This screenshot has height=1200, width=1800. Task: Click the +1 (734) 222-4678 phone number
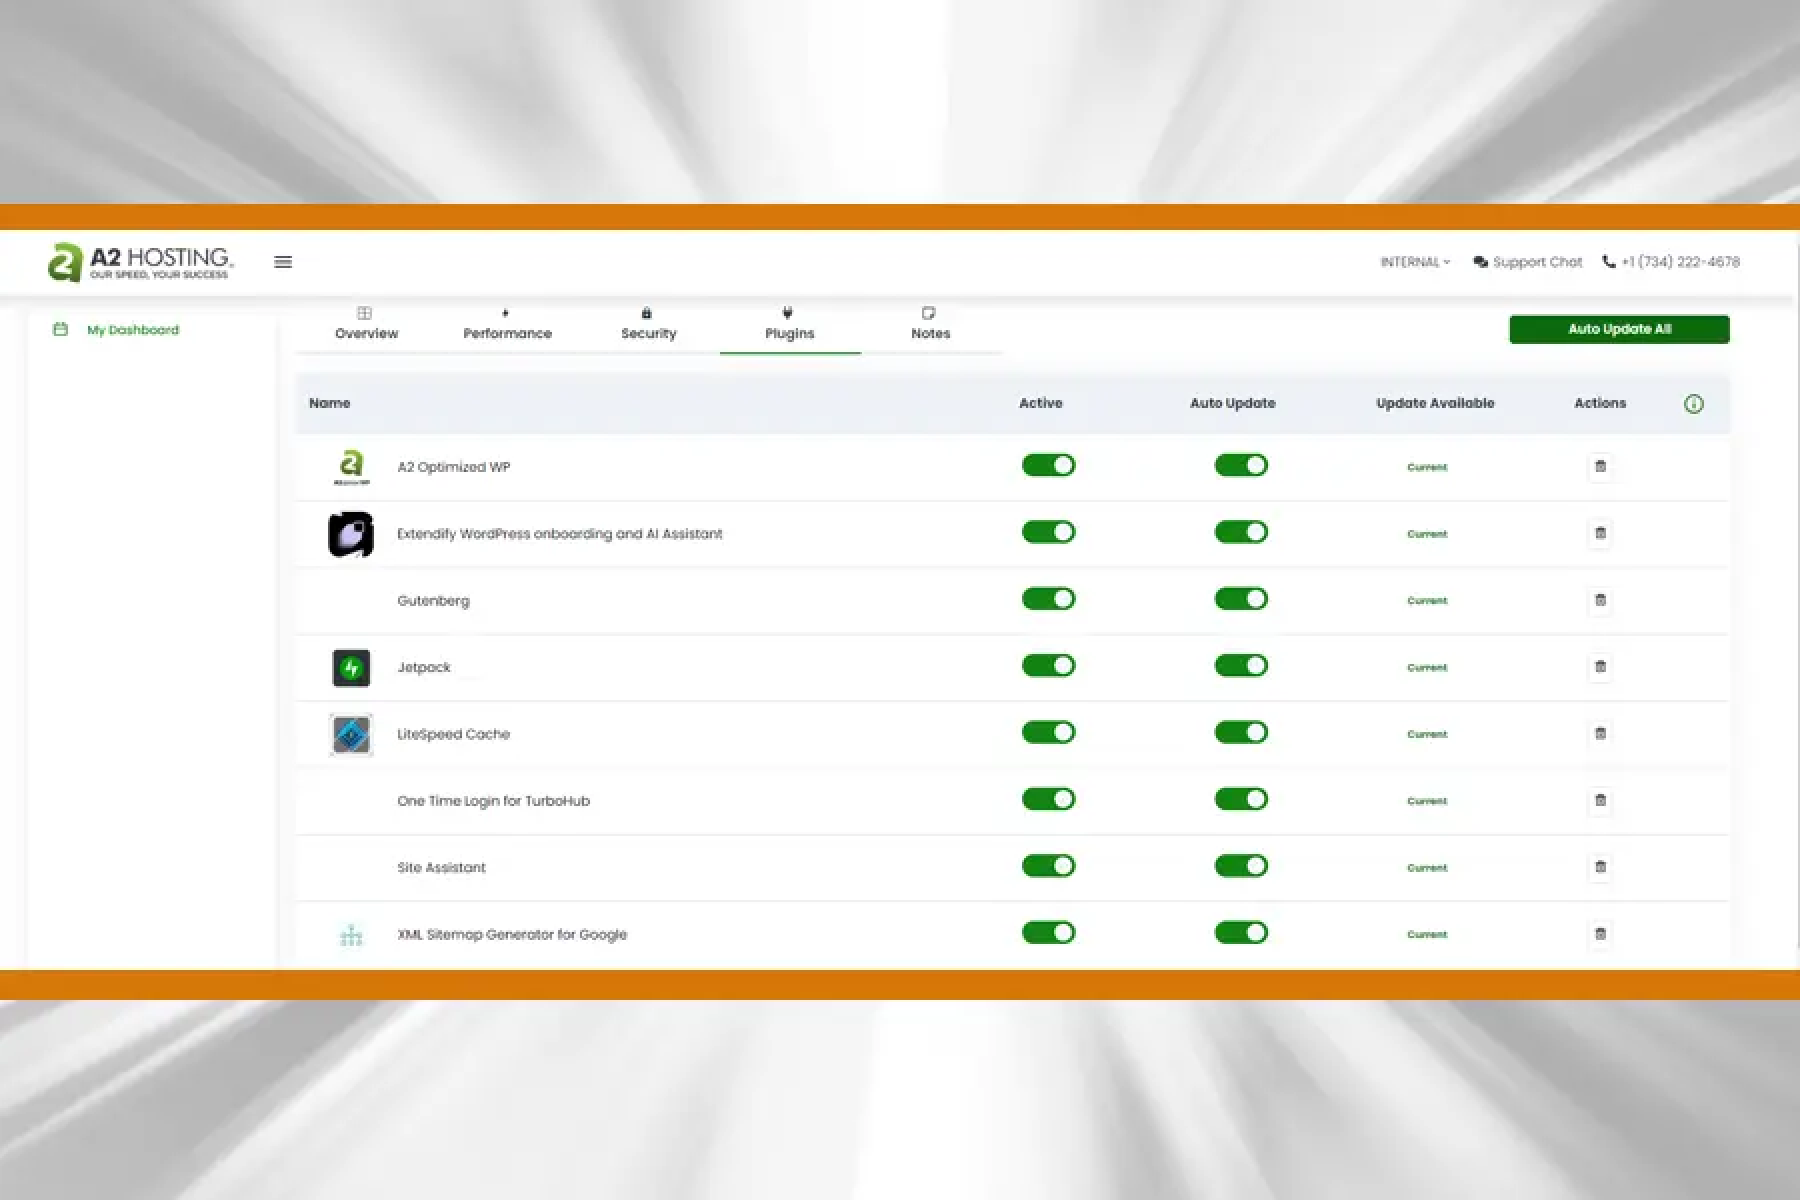click(x=1680, y=262)
